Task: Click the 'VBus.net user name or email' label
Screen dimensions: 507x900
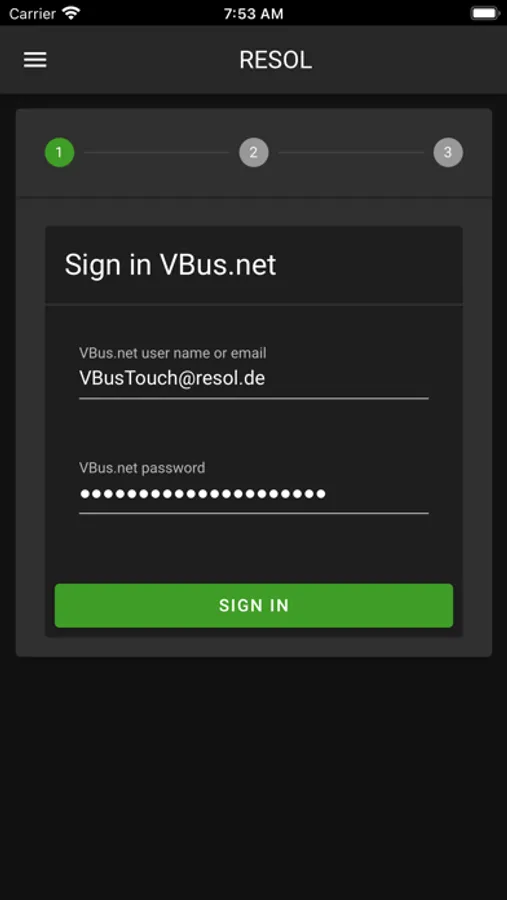Action: pos(172,353)
